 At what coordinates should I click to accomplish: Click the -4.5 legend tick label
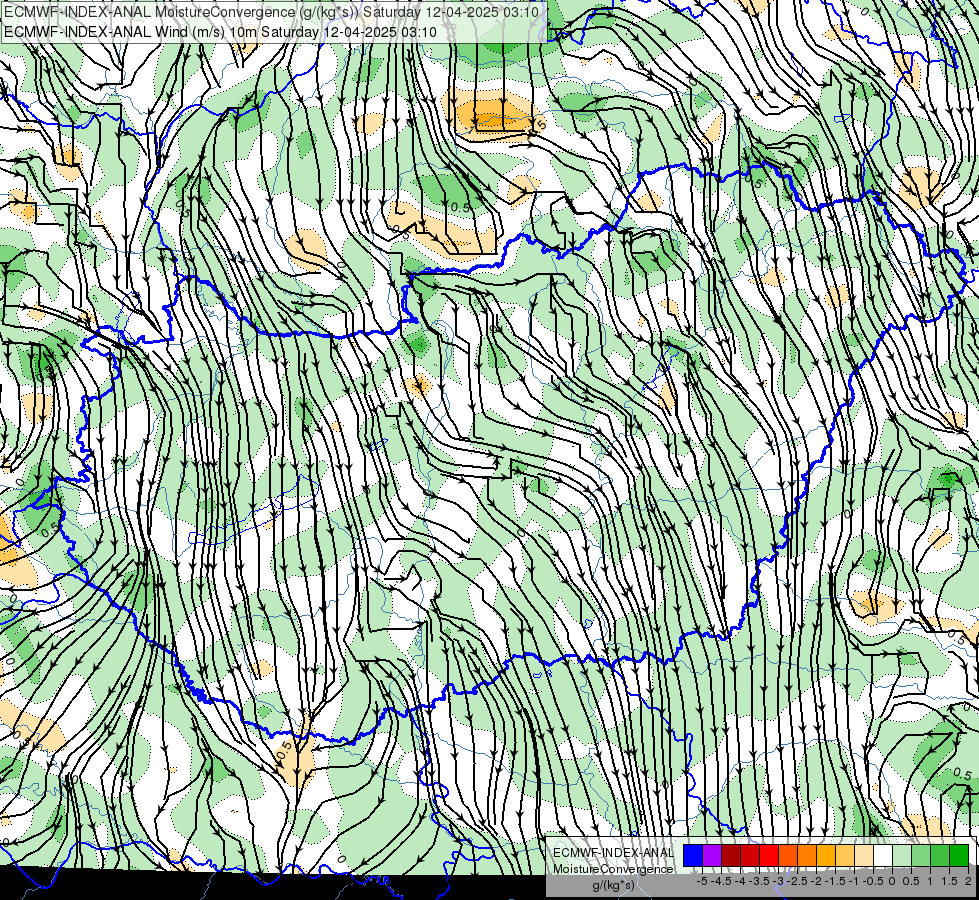coord(723,881)
